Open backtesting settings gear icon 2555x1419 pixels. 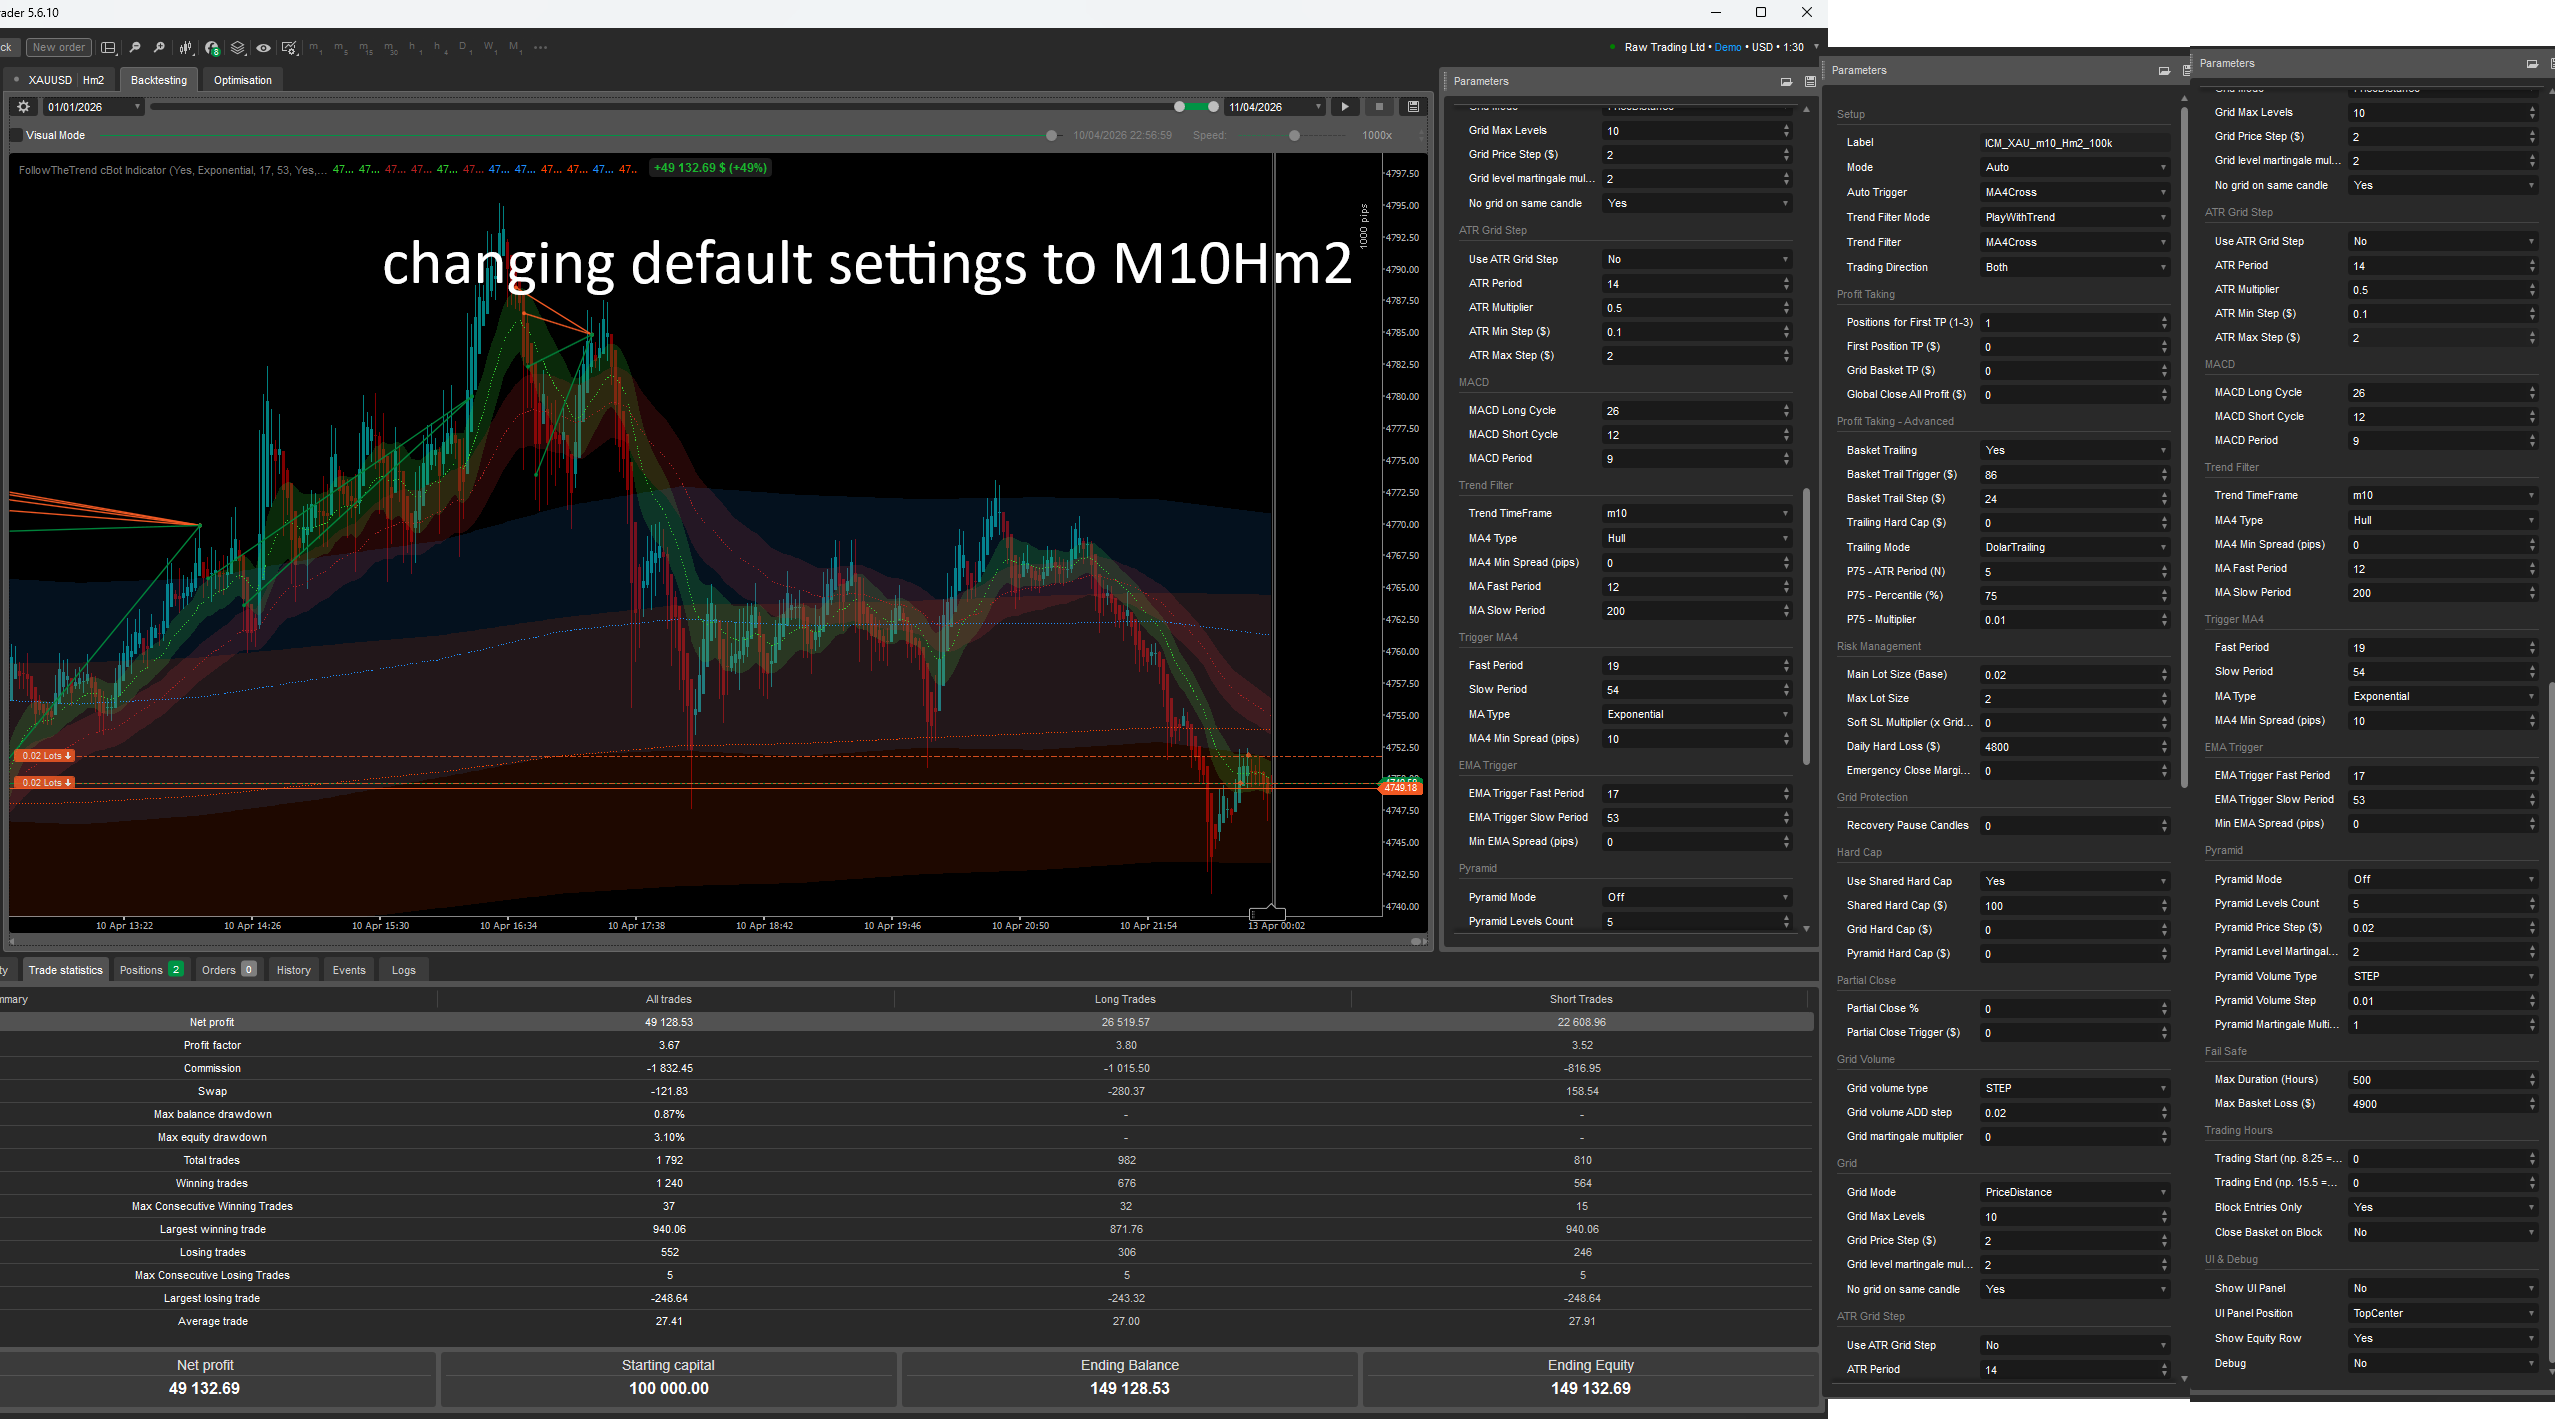(24, 107)
